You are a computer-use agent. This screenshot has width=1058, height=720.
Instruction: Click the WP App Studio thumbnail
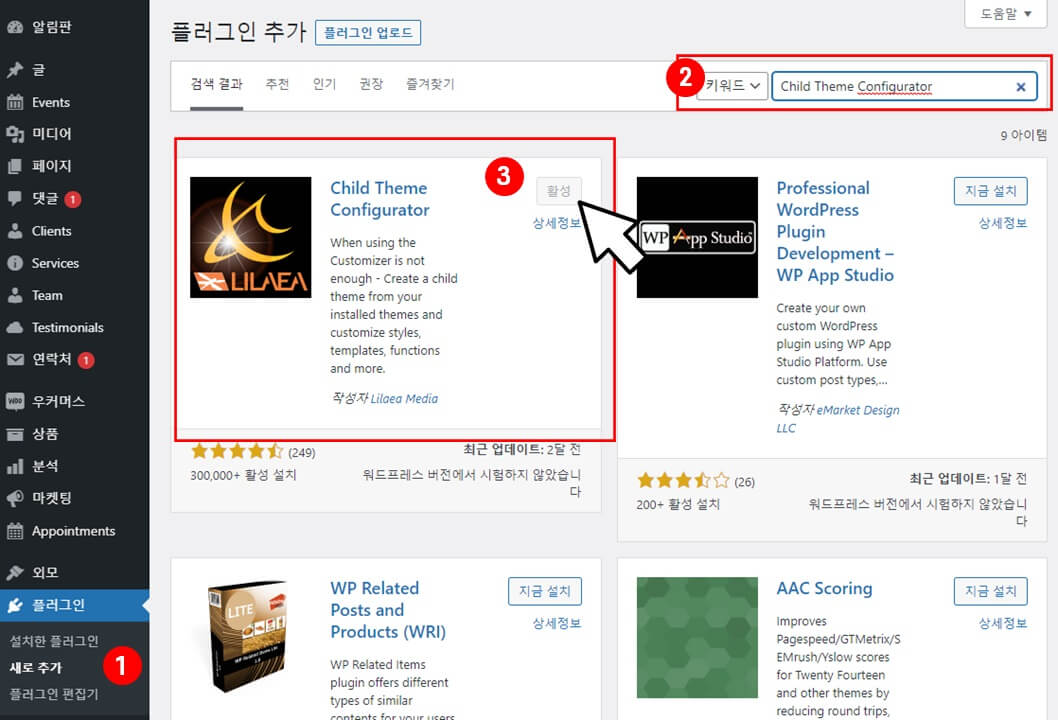pyautogui.click(x=697, y=238)
